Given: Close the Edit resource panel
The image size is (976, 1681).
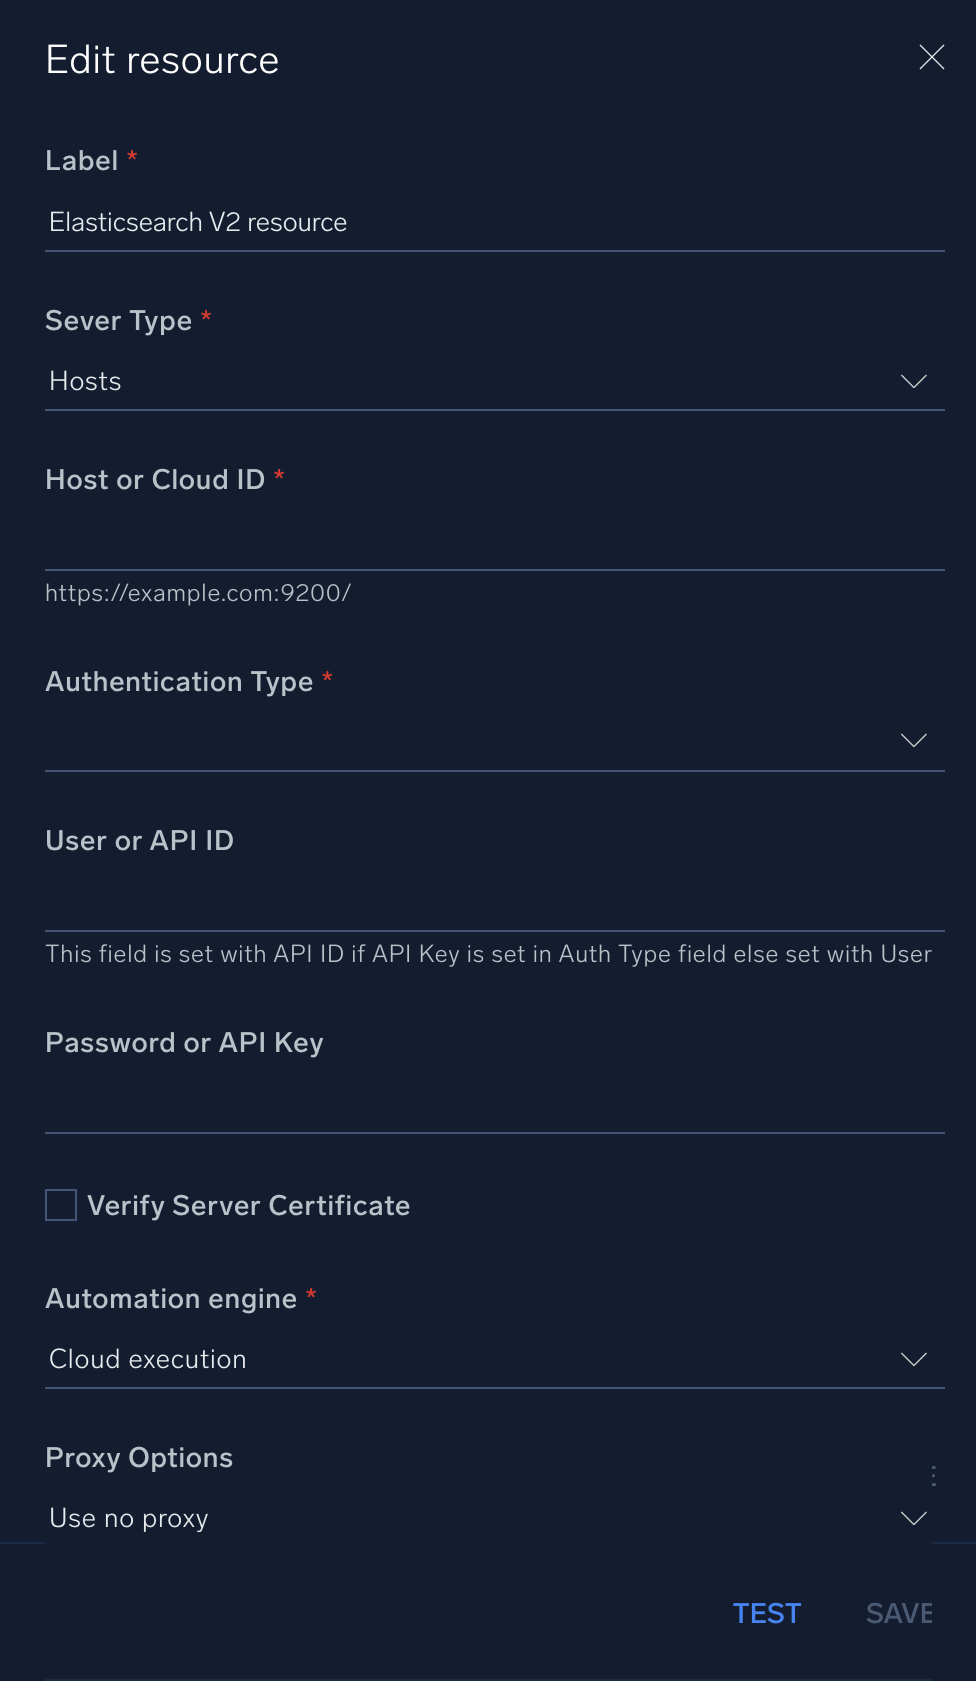Looking at the screenshot, I should tap(931, 58).
